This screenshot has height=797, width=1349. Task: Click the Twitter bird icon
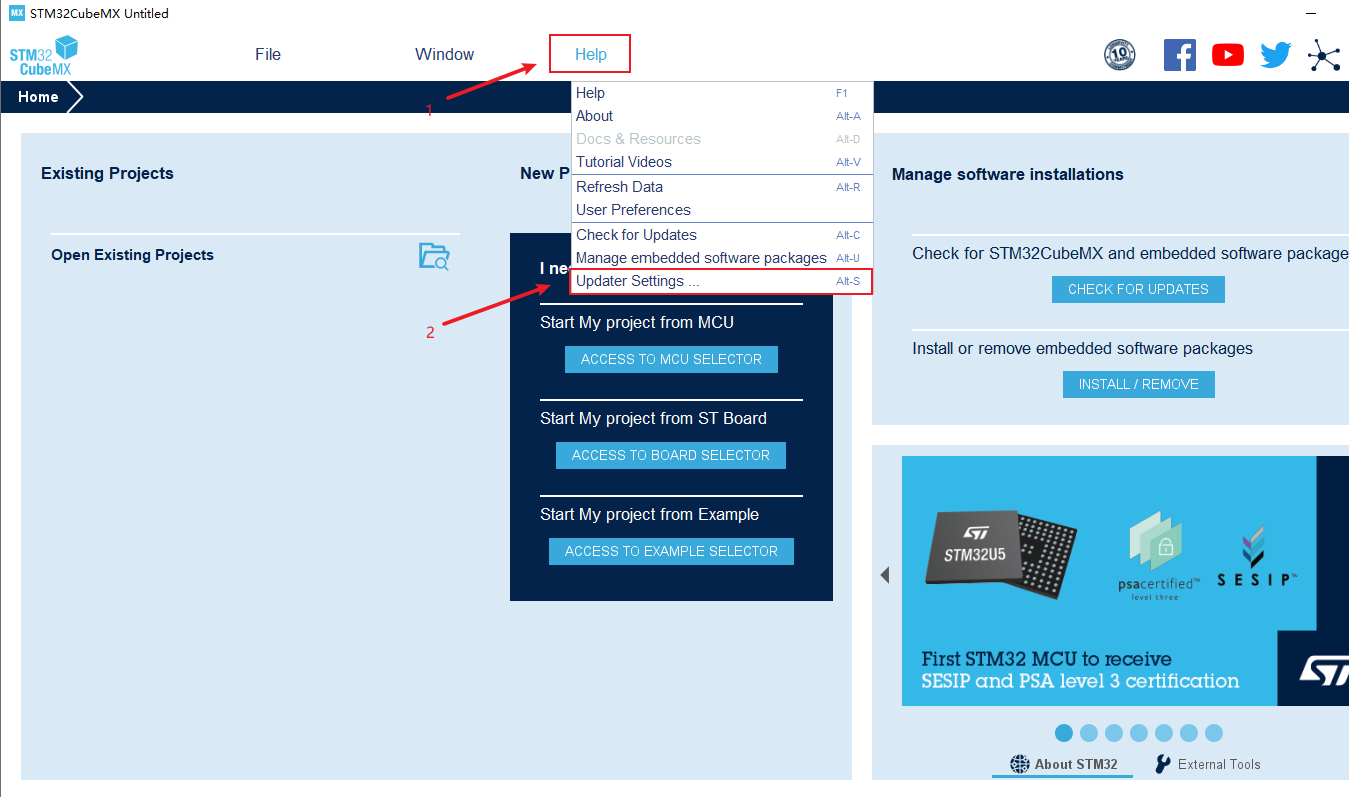[1276, 55]
